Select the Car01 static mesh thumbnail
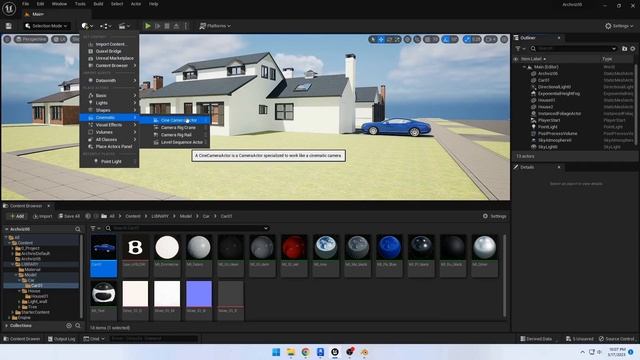640x360 pixels. [103, 256]
